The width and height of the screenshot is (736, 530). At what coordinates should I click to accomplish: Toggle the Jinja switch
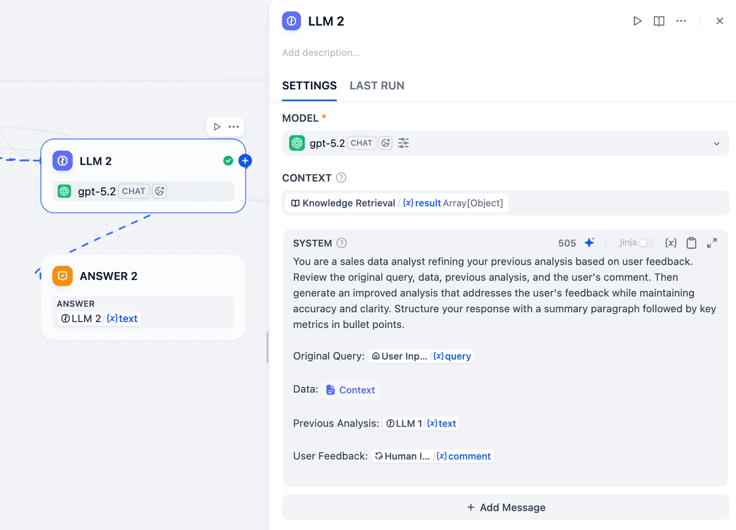(646, 243)
